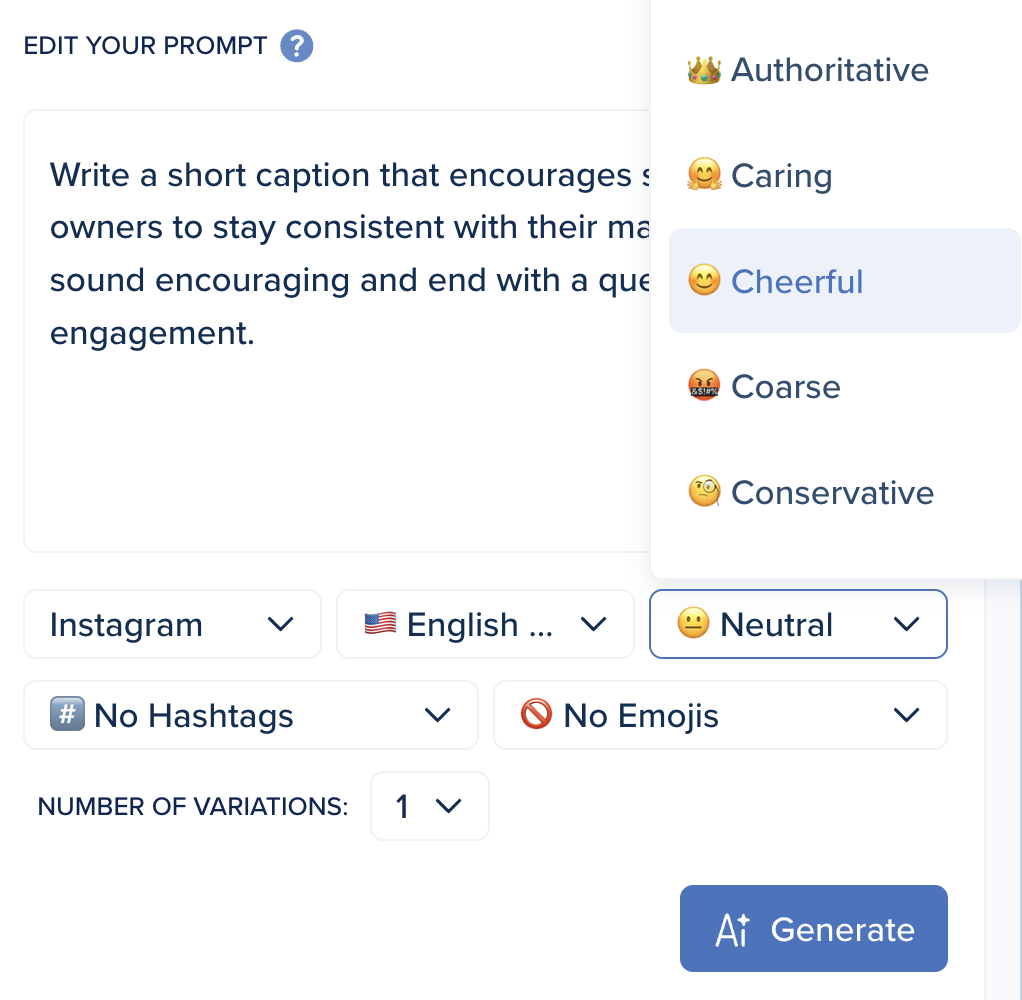Image resolution: width=1022 pixels, height=1000 pixels.
Task: Click the cursing face emoji beside Coarse
Action: click(704, 387)
